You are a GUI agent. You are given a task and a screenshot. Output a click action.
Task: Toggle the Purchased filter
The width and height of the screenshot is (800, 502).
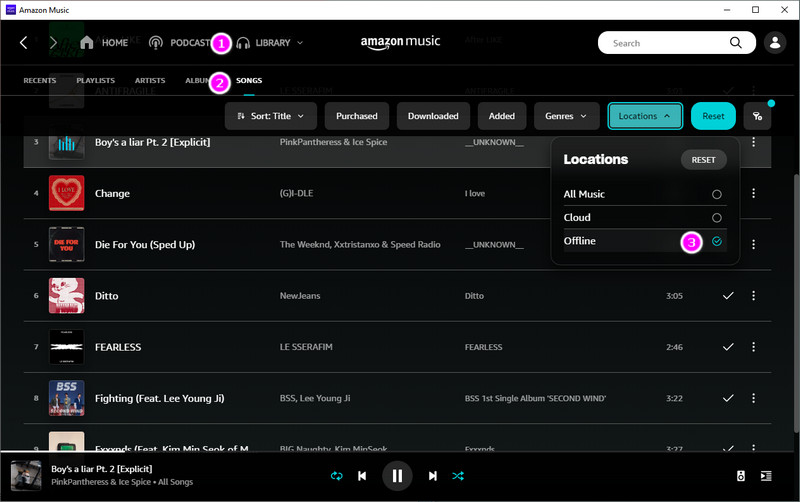coord(357,116)
